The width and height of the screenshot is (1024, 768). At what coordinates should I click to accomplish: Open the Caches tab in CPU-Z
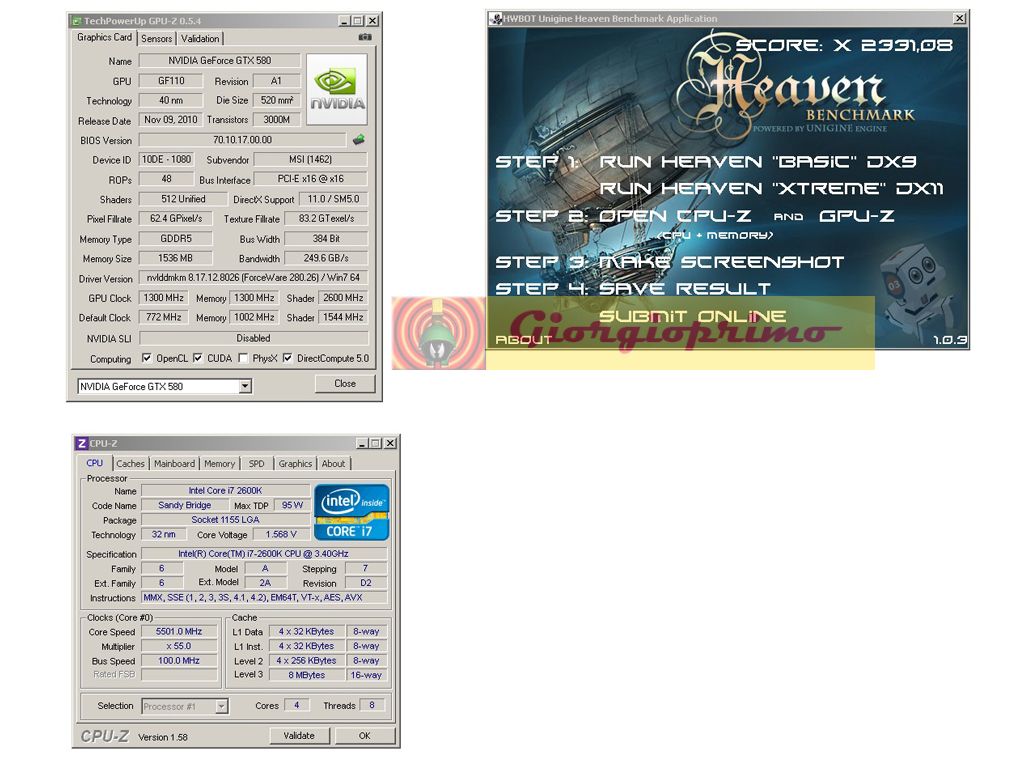pos(130,464)
